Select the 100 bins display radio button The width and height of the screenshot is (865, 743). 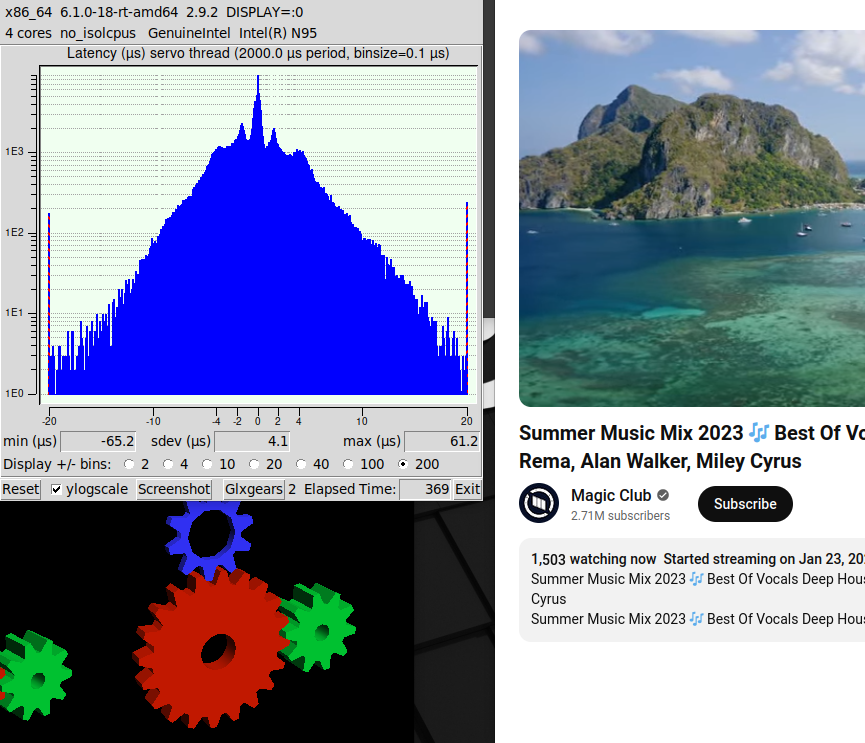[x=348, y=464]
